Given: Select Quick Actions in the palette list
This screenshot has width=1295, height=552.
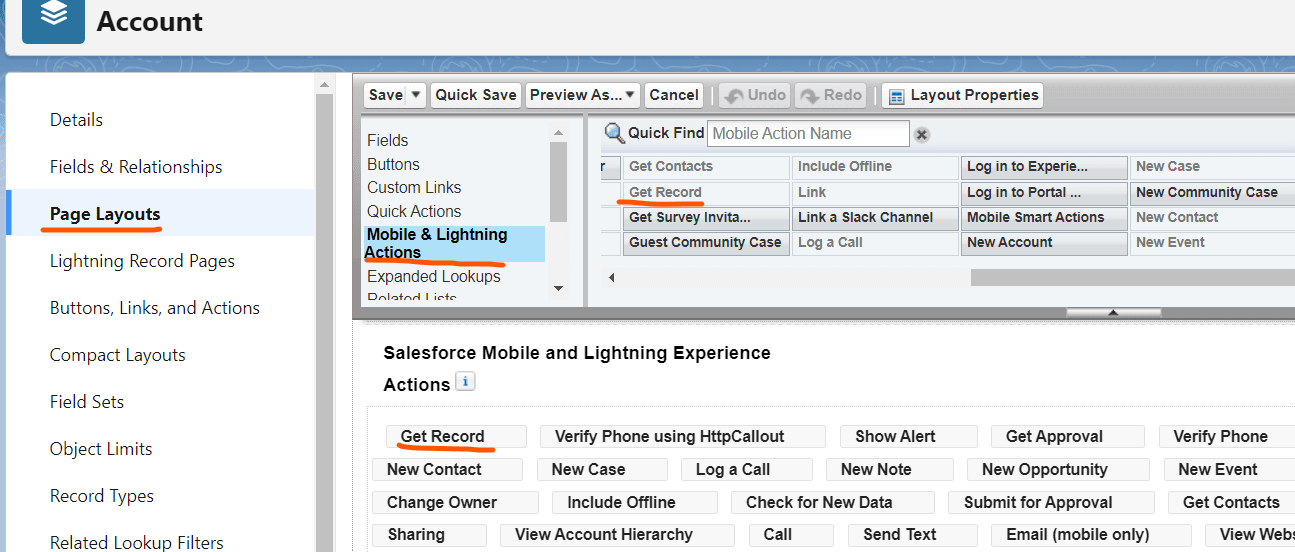Looking at the screenshot, I should click(414, 211).
